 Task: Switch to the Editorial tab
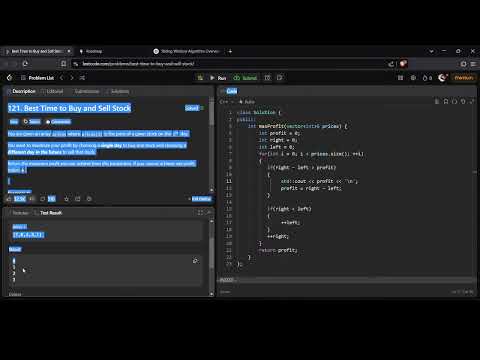click(x=54, y=91)
